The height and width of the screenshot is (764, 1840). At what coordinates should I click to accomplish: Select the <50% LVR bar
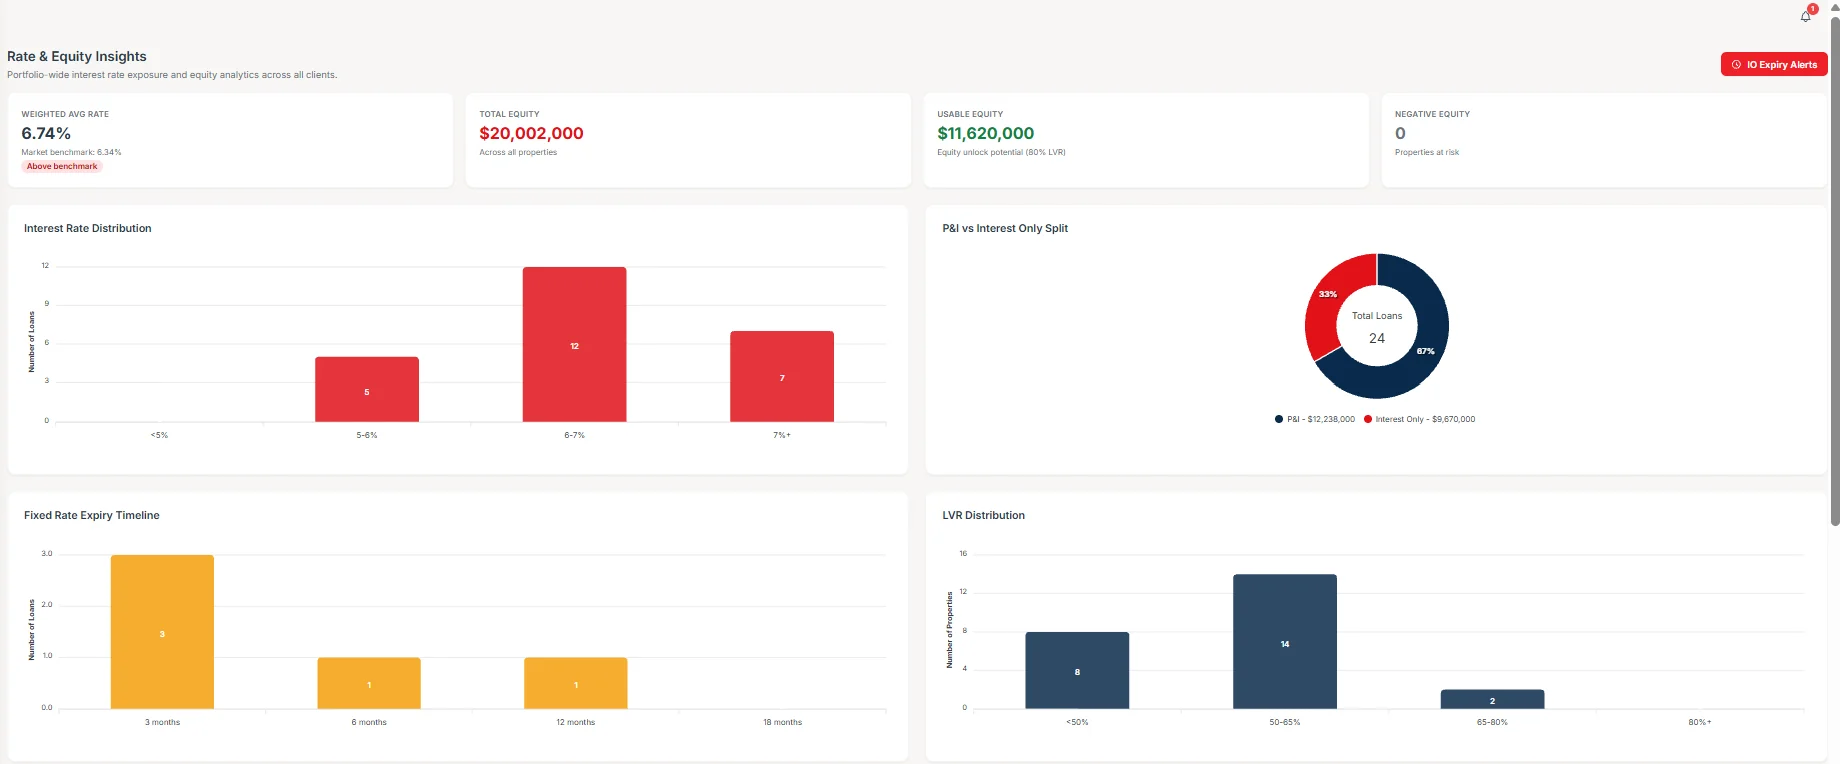pyautogui.click(x=1077, y=670)
